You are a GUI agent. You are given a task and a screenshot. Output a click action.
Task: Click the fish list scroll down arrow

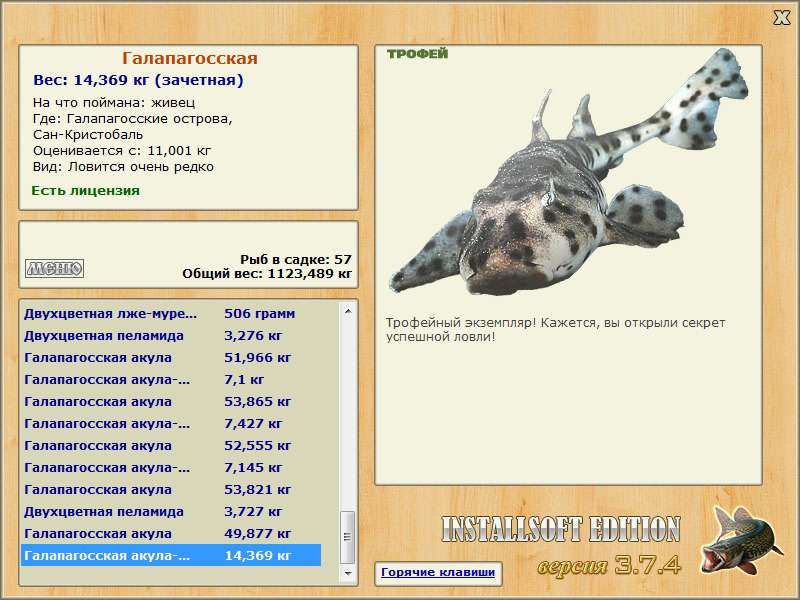pos(348,573)
